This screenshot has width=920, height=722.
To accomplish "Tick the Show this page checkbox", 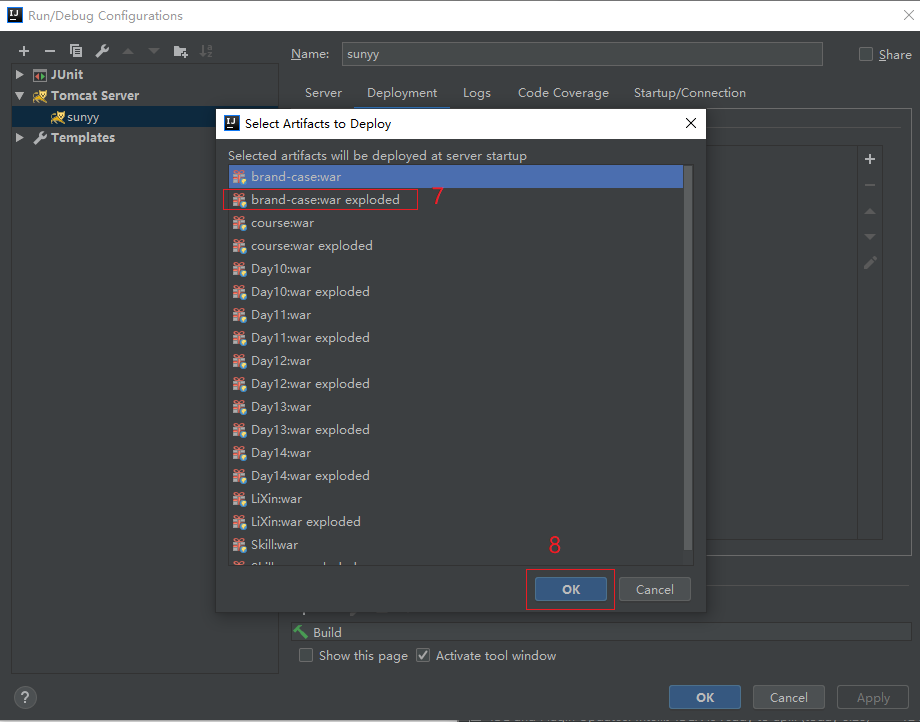I will point(307,656).
